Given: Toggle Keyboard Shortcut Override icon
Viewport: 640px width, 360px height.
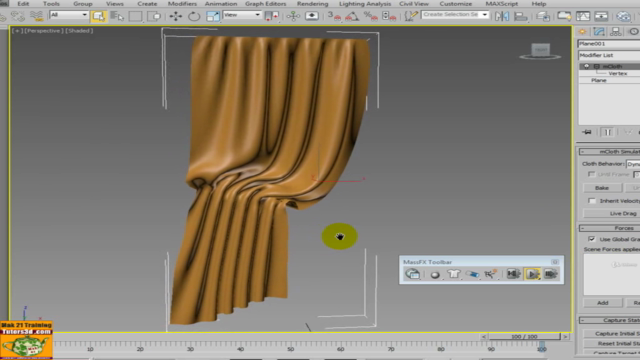Looking at the screenshot, I should click(312, 16).
